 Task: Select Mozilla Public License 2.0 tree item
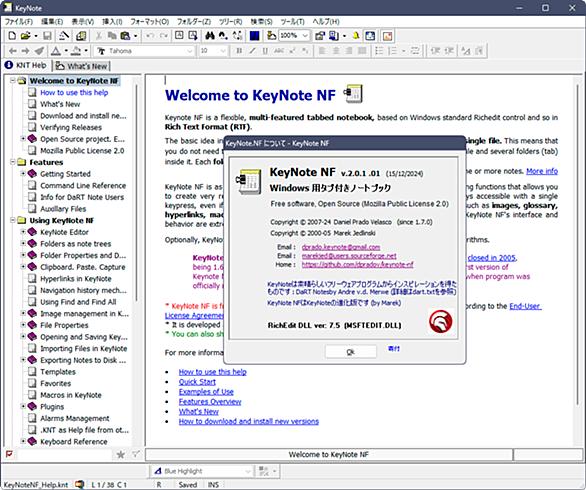coord(82,151)
